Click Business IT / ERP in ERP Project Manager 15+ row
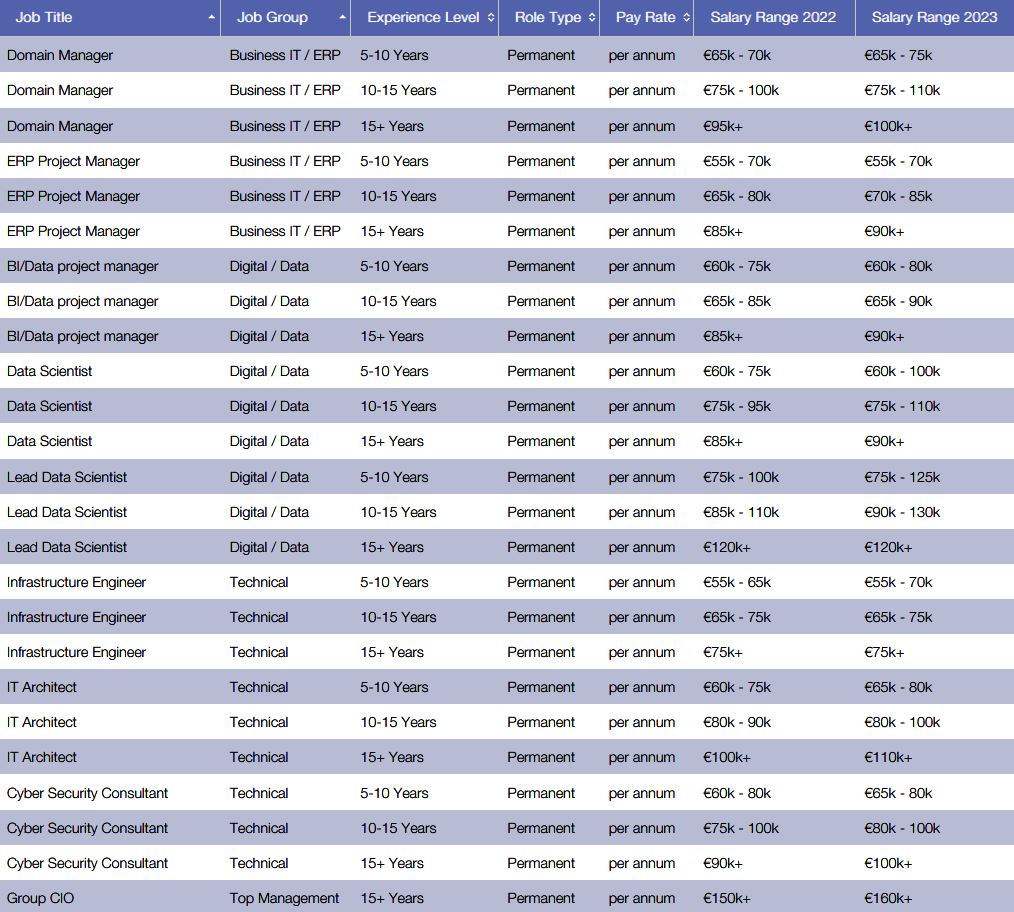 point(285,231)
